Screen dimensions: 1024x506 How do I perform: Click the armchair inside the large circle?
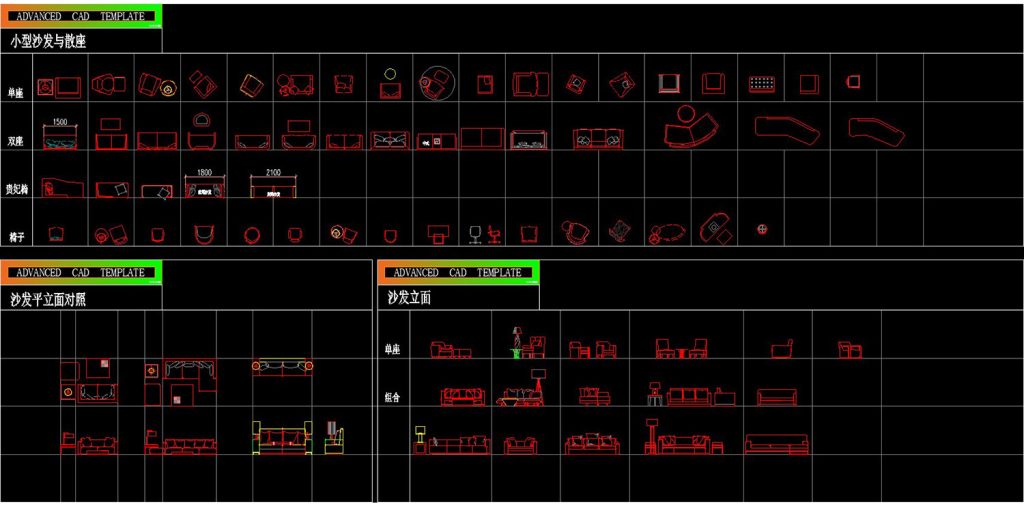click(x=437, y=84)
